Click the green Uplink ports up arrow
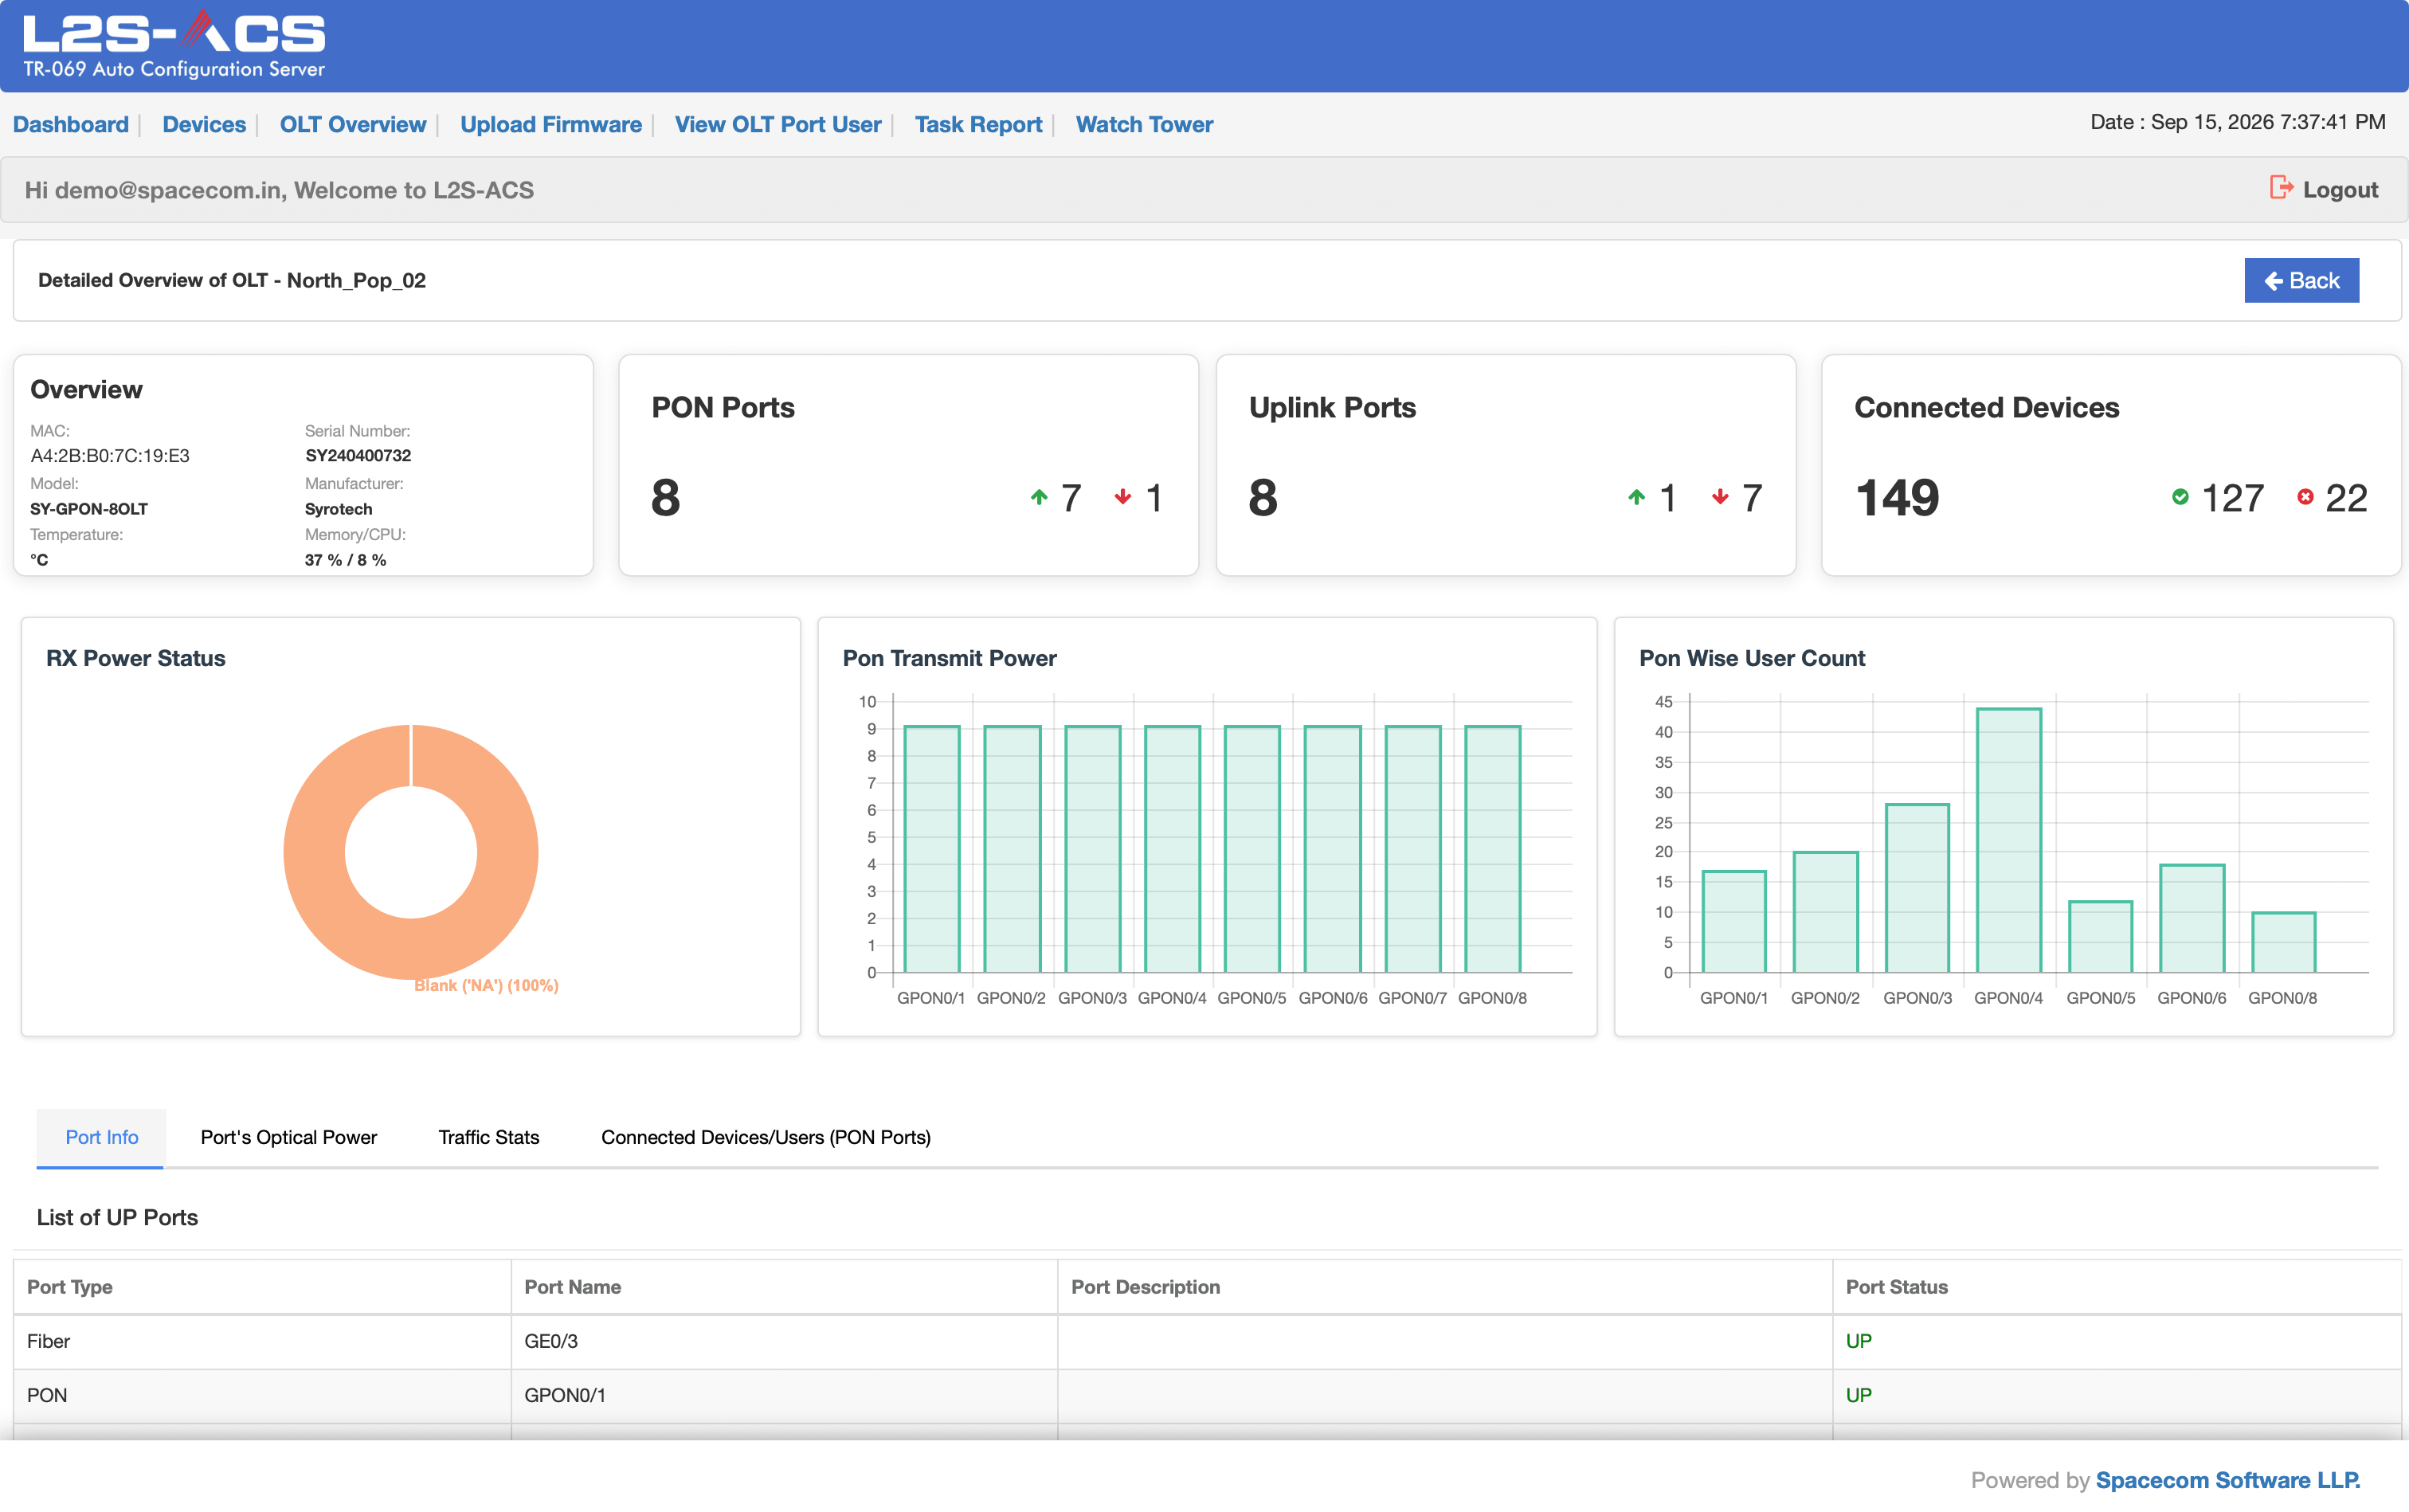The height and width of the screenshot is (1512, 2409). coord(1636,497)
